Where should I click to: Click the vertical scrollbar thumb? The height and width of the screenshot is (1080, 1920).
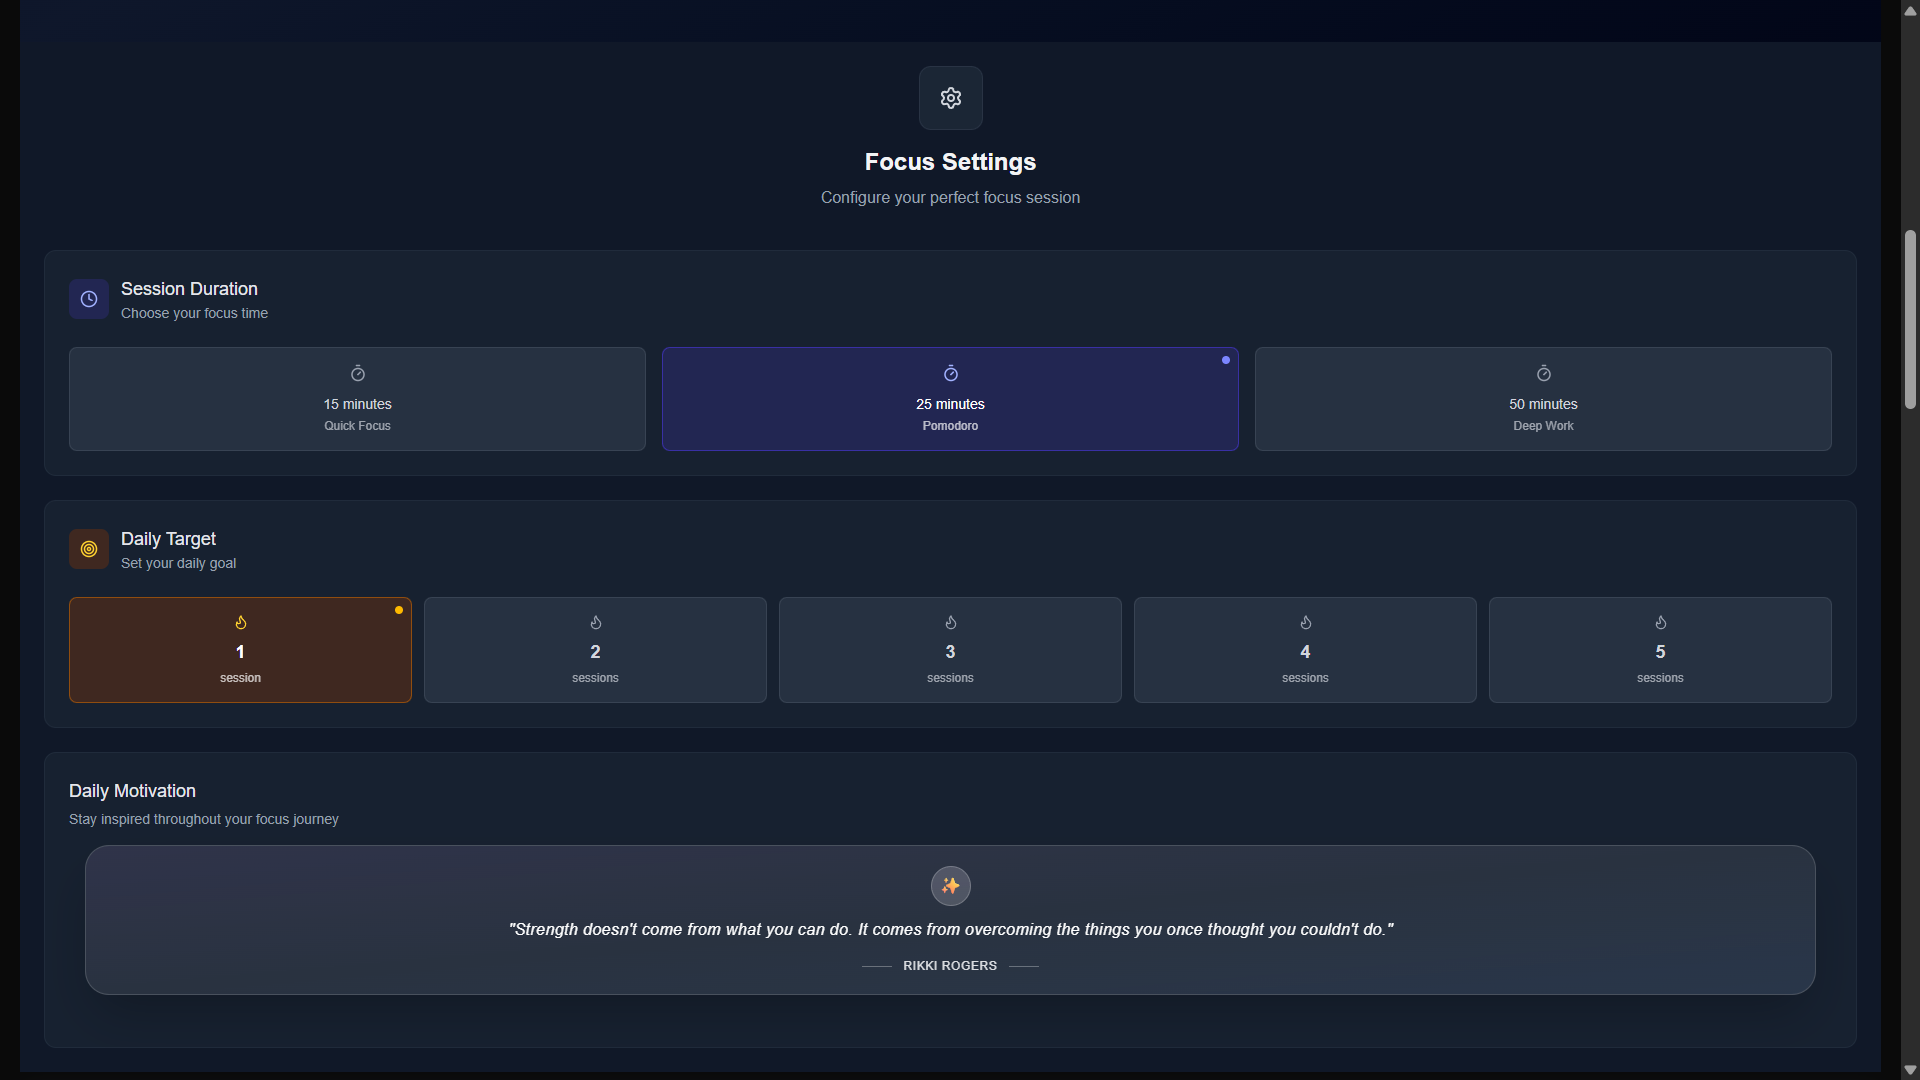point(1910,320)
